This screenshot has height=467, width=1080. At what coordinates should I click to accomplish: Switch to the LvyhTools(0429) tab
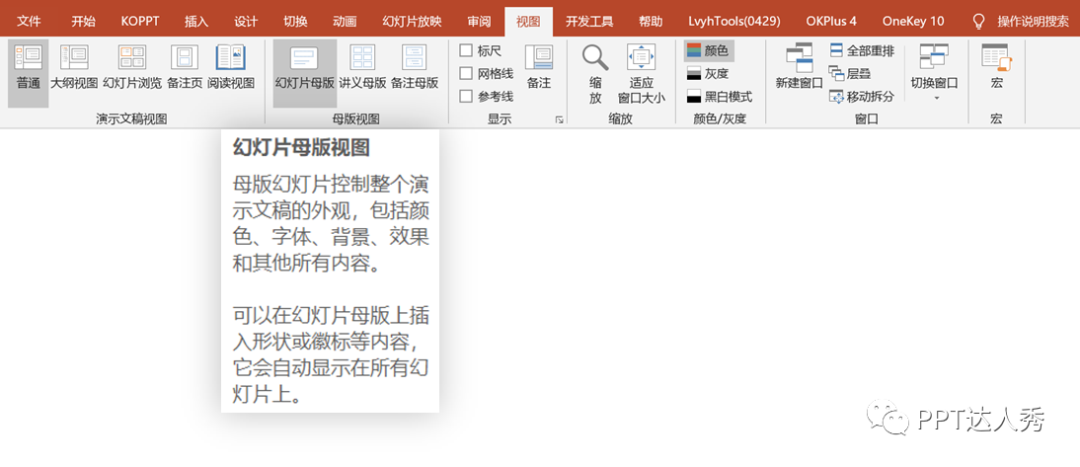(734, 21)
